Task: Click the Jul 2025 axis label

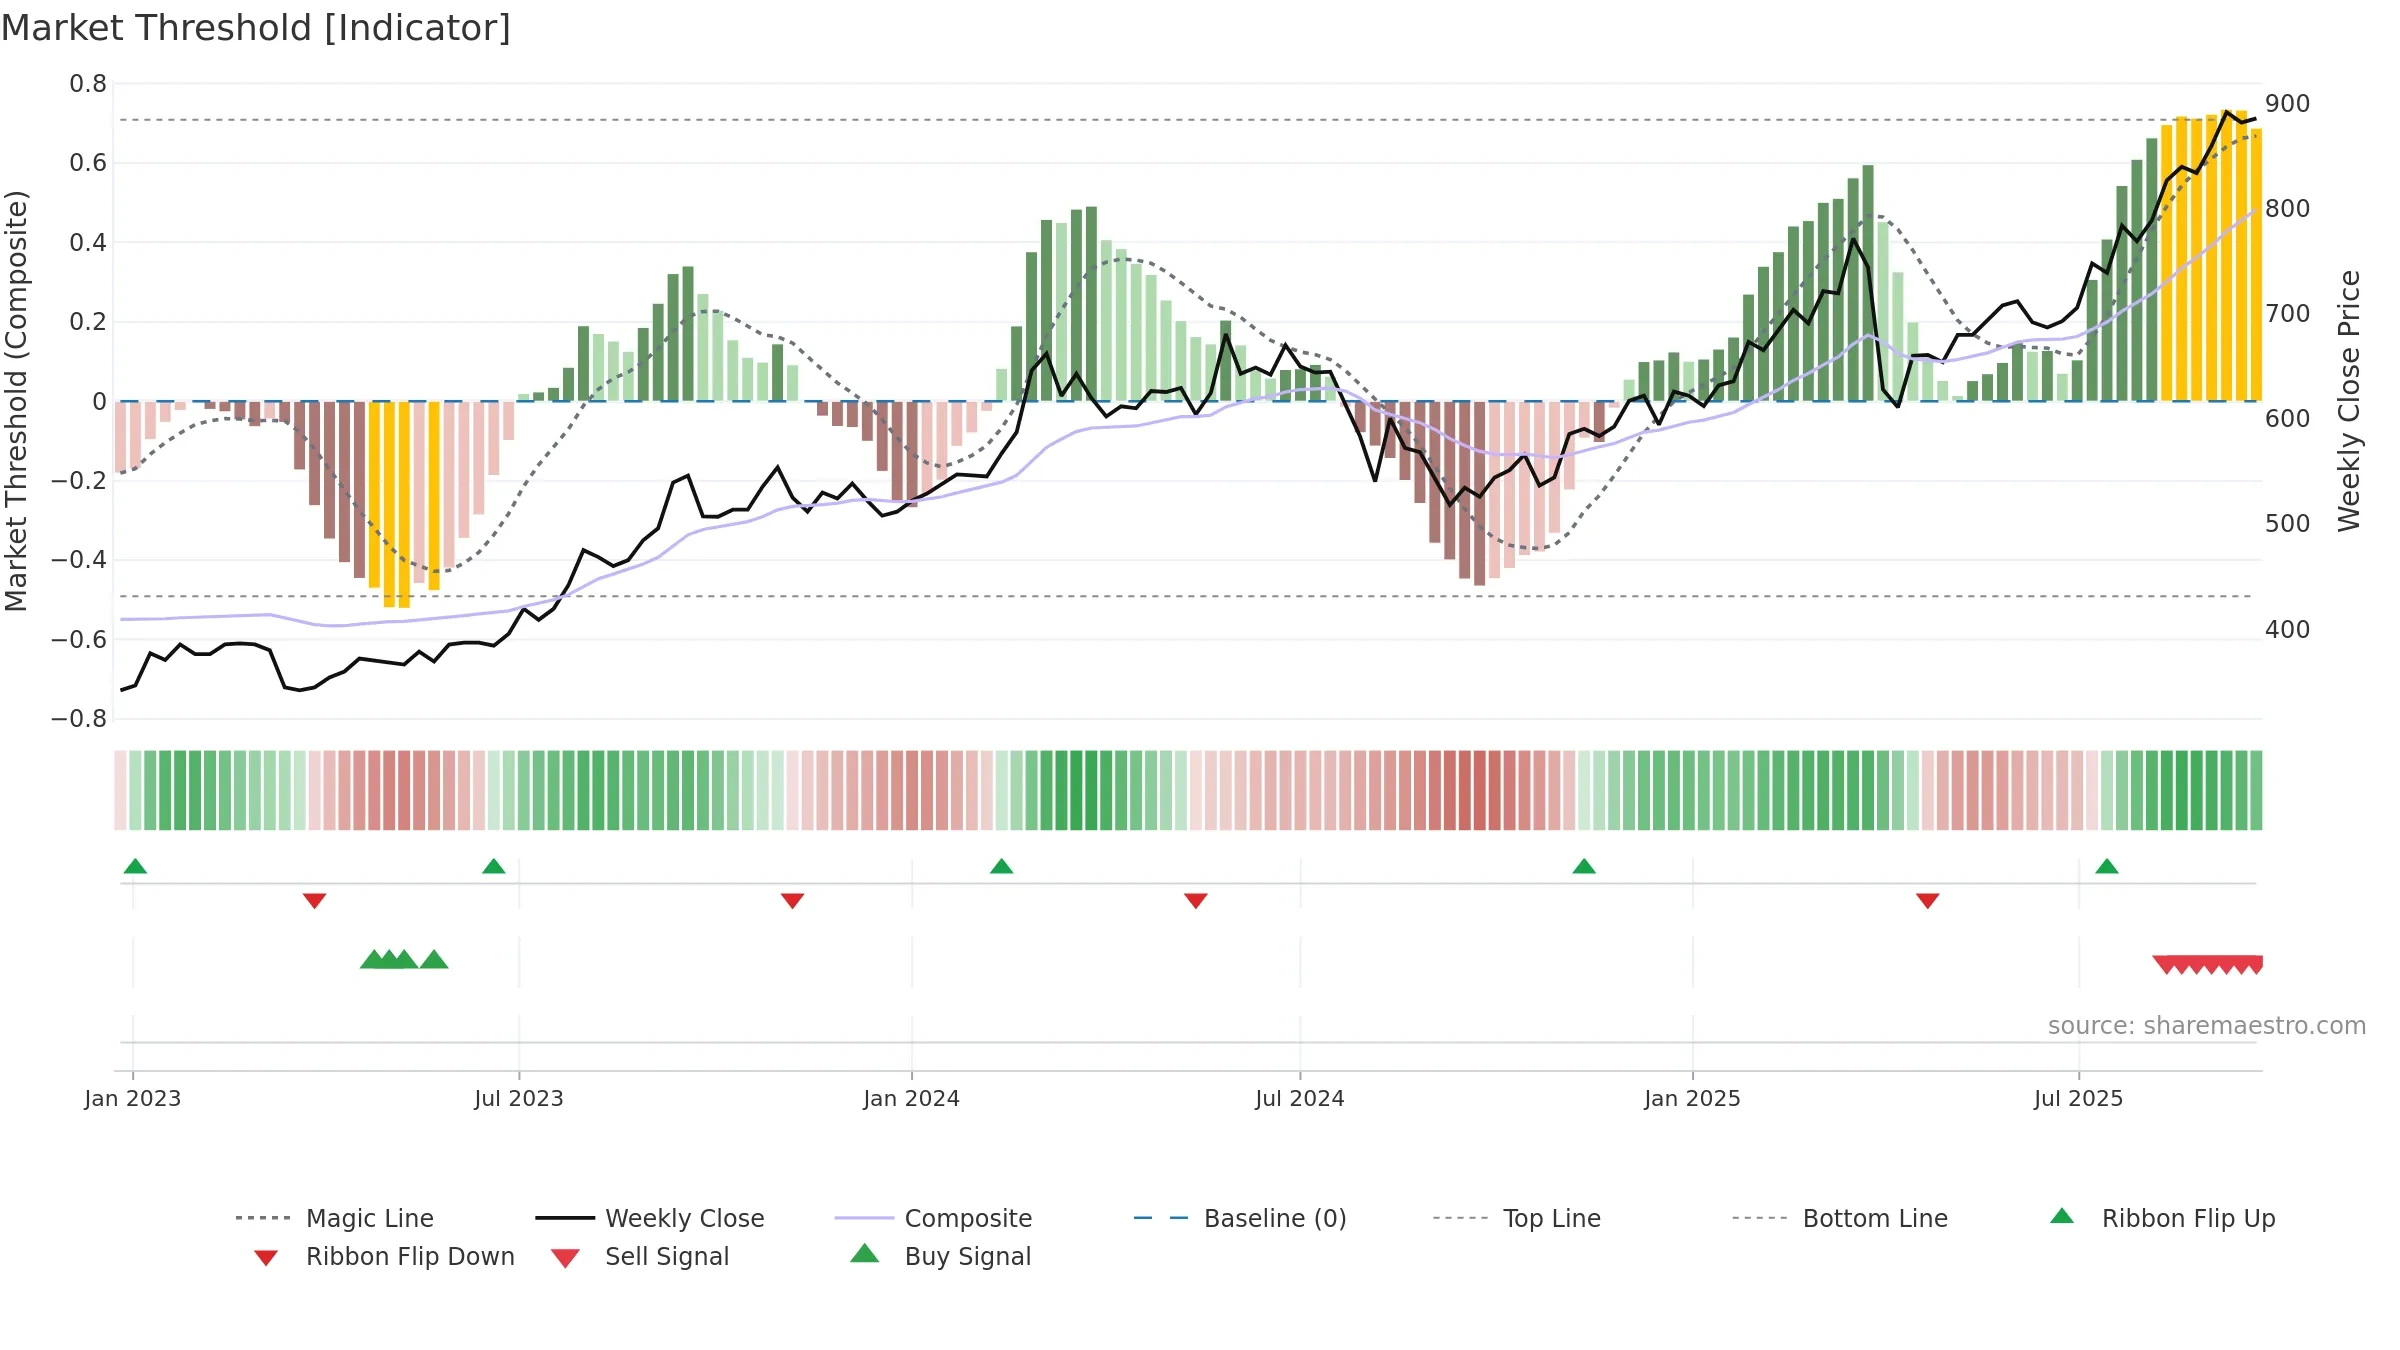Action: pyautogui.click(x=2079, y=1099)
